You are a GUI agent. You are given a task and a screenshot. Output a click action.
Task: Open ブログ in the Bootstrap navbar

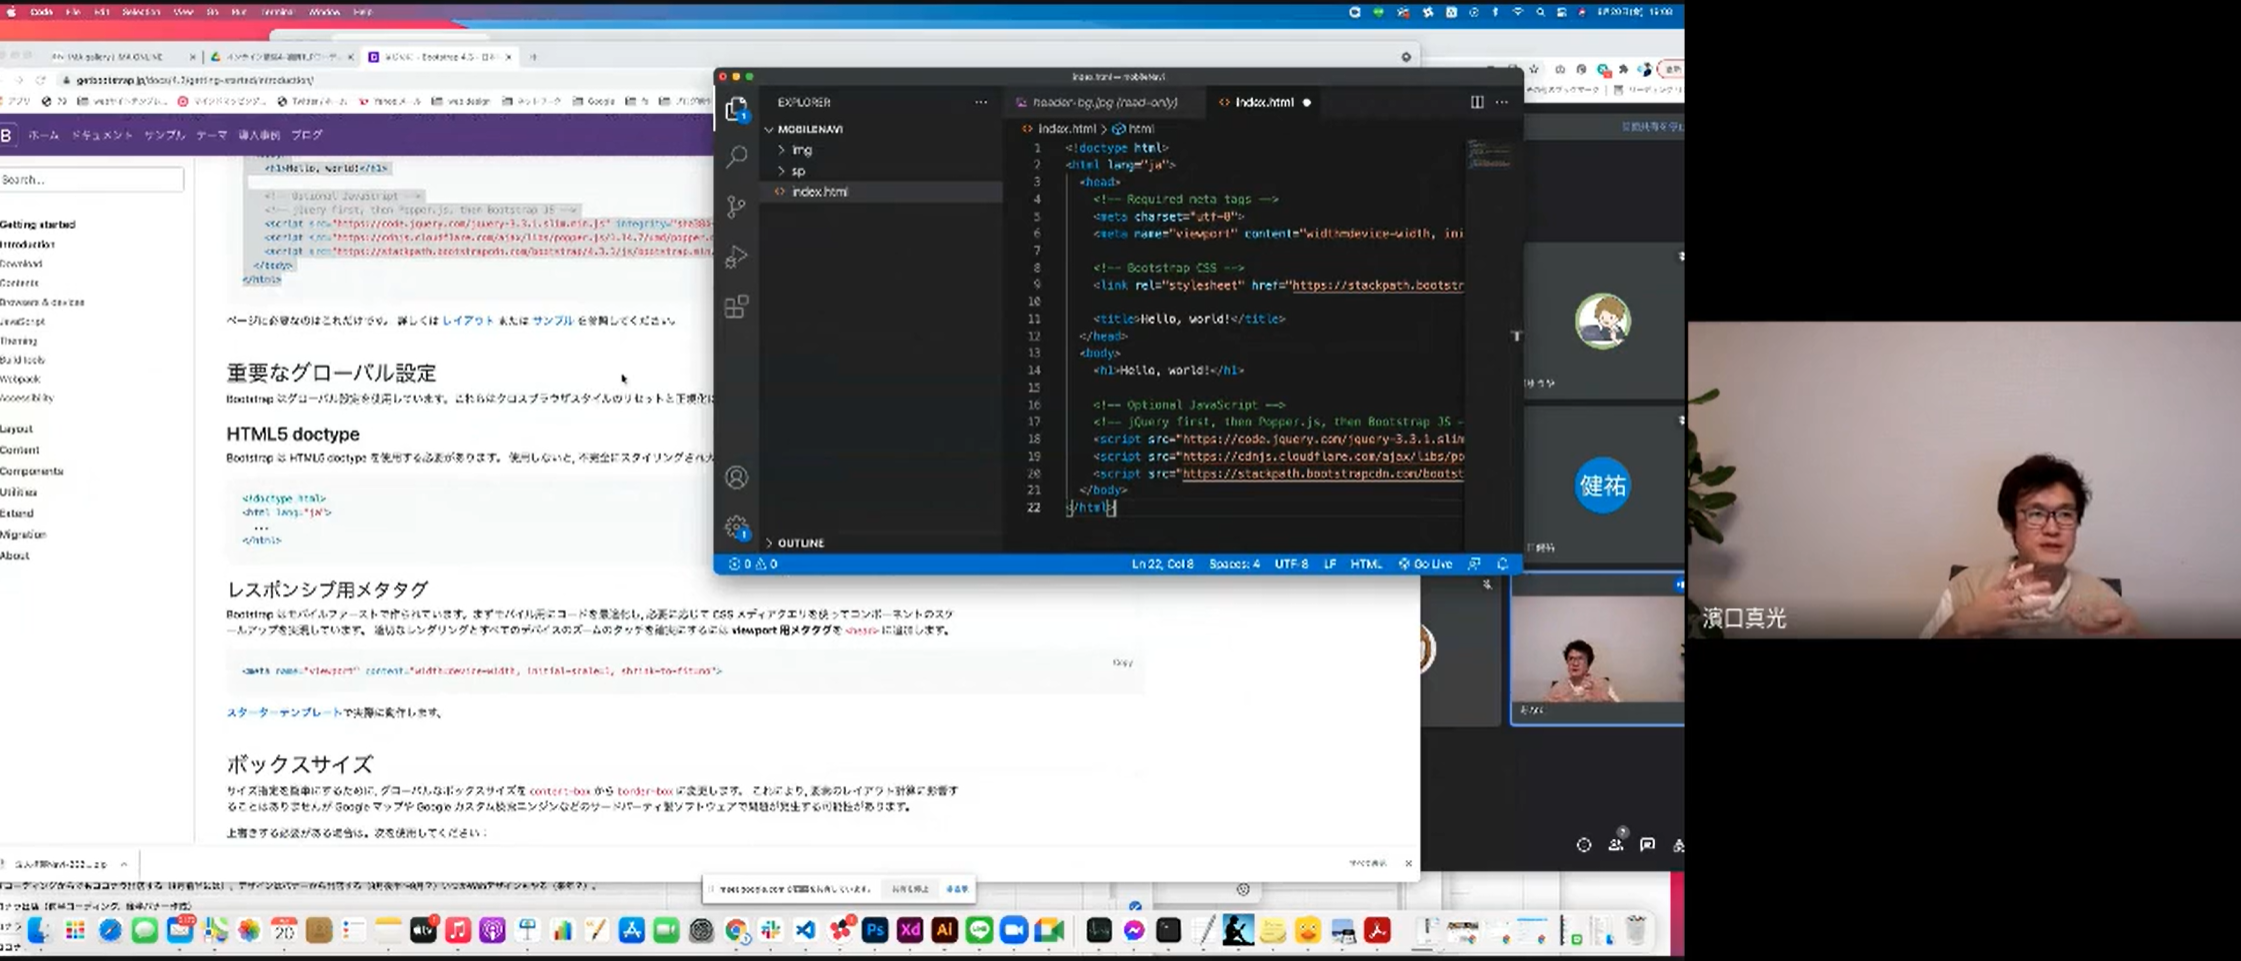click(306, 135)
